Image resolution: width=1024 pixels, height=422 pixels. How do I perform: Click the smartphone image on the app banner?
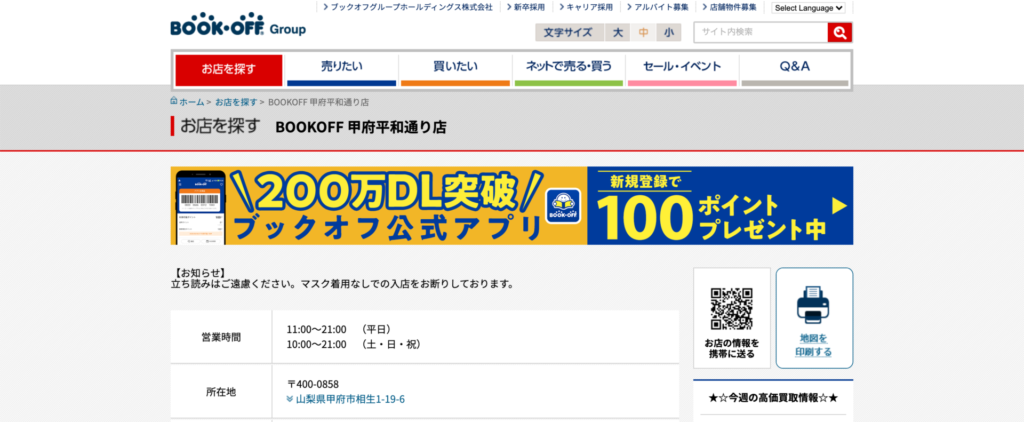(x=199, y=208)
